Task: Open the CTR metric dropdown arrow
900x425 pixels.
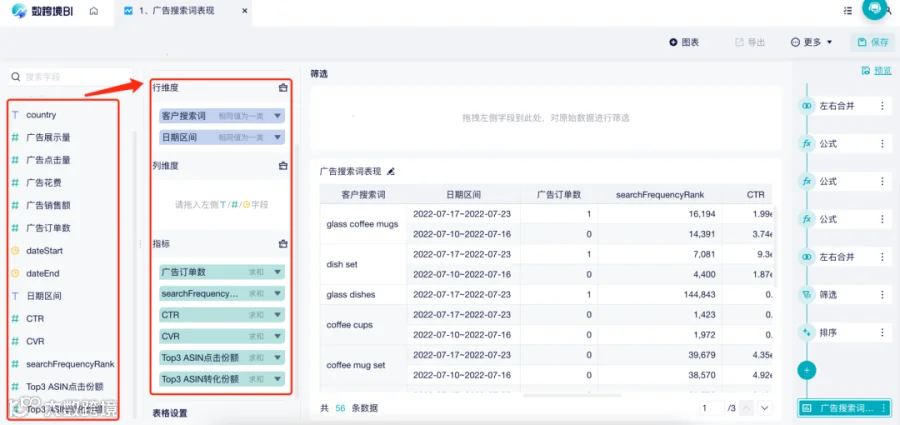Action: pos(277,315)
